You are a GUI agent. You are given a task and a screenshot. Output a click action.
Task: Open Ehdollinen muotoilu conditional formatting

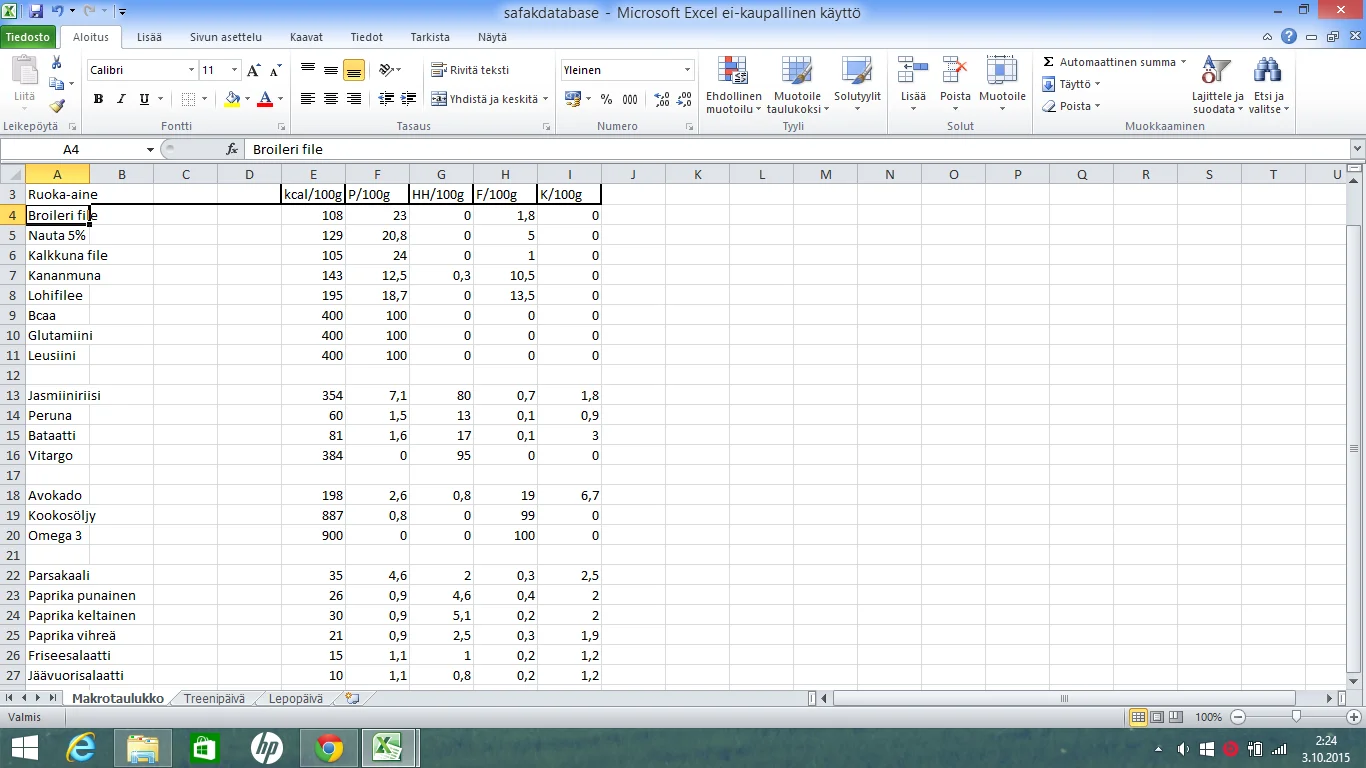click(x=734, y=86)
